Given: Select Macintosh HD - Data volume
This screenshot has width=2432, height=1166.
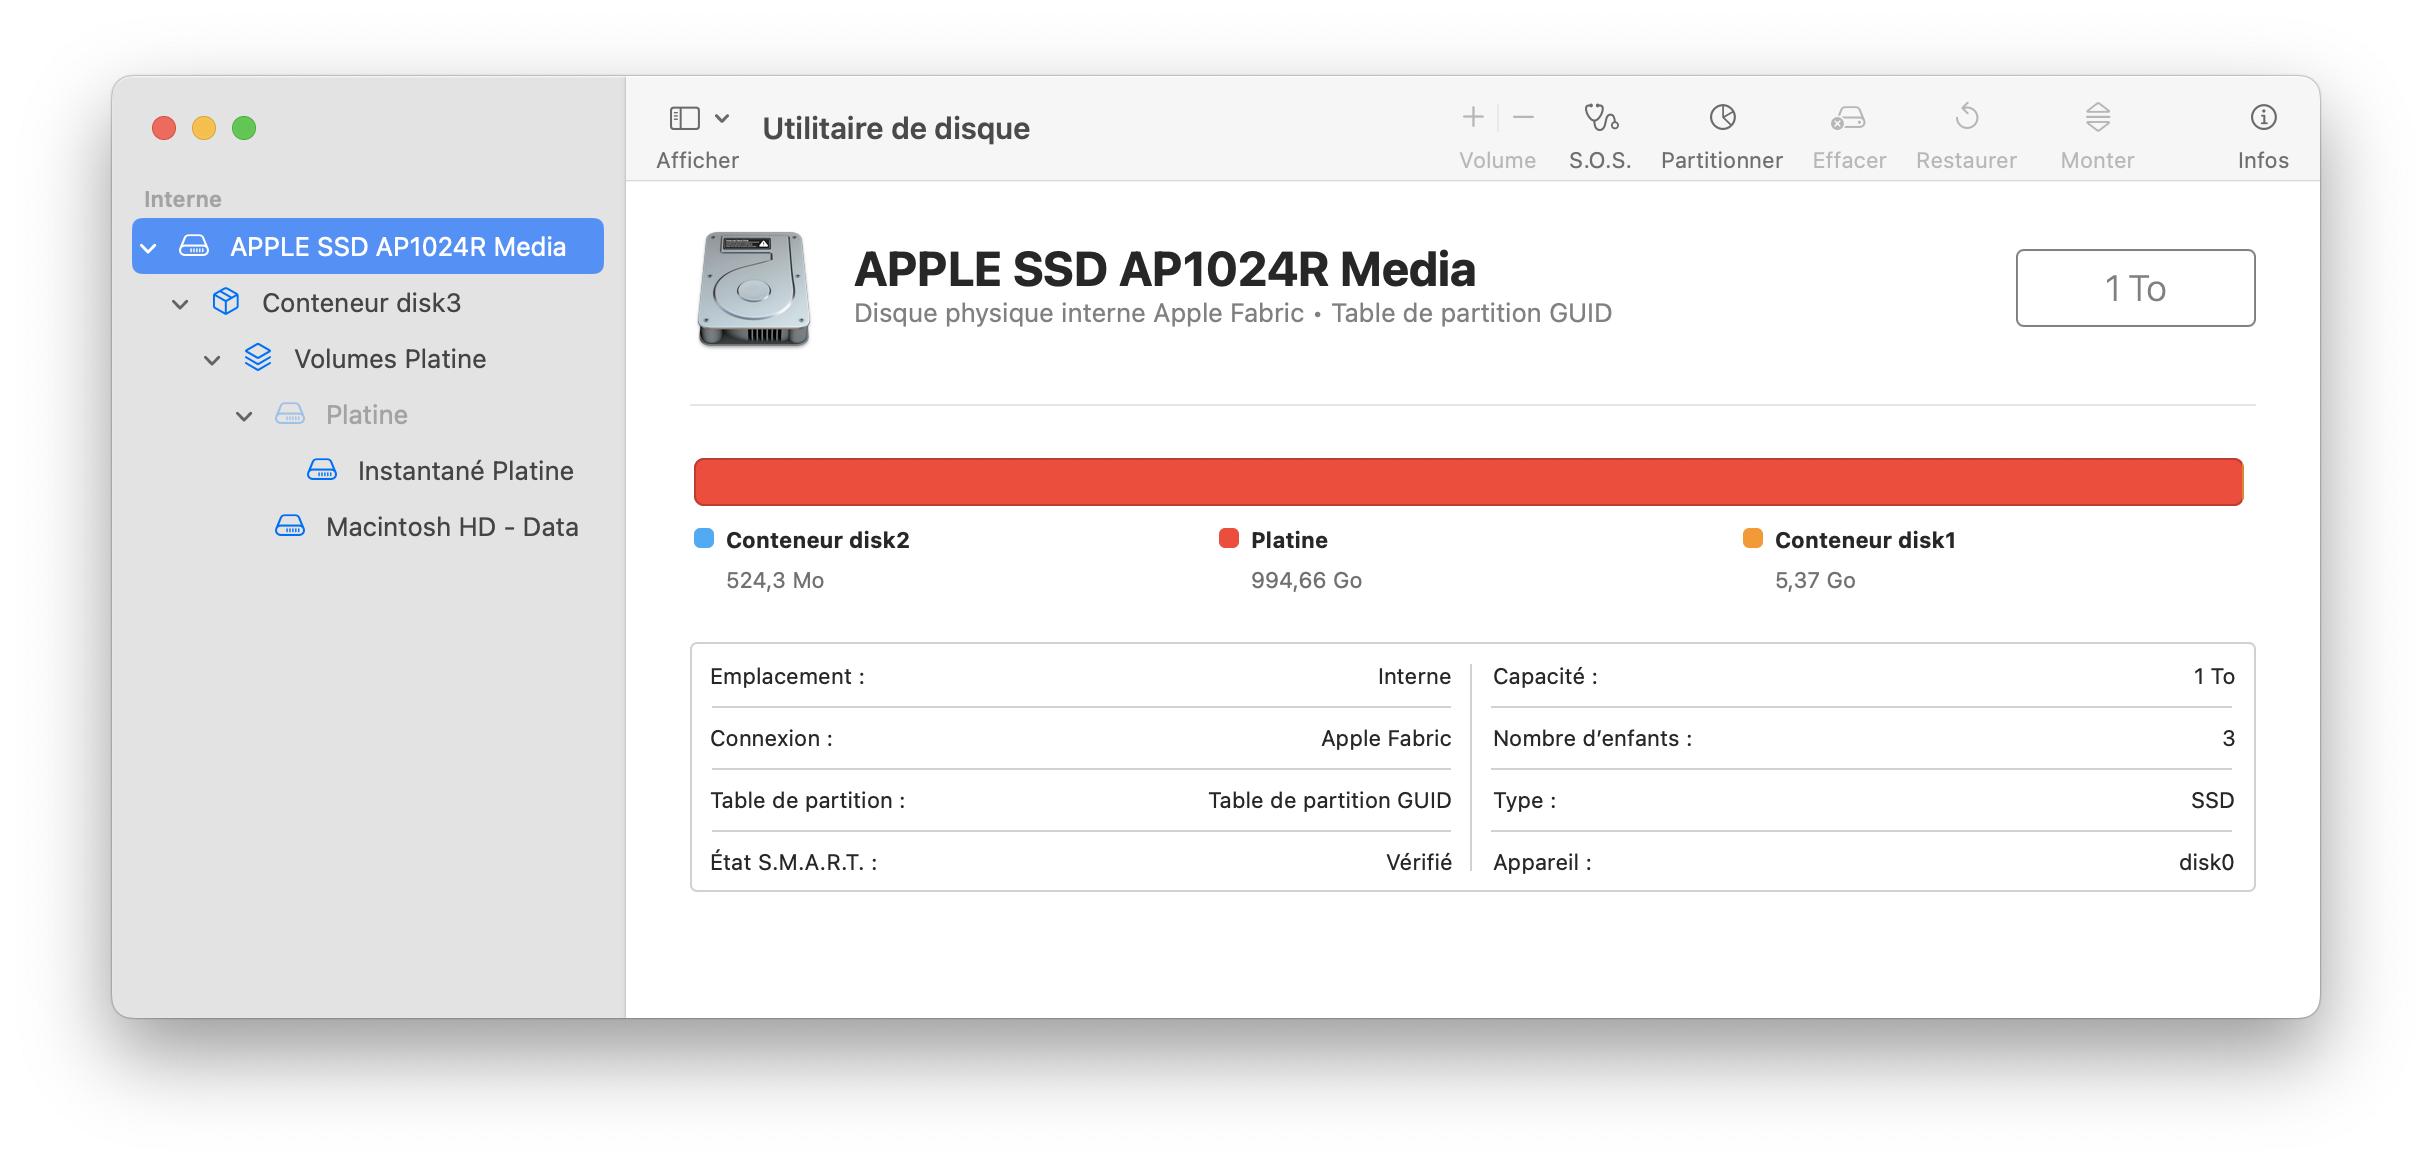Looking at the screenshot, I should [x=451, y=527].
